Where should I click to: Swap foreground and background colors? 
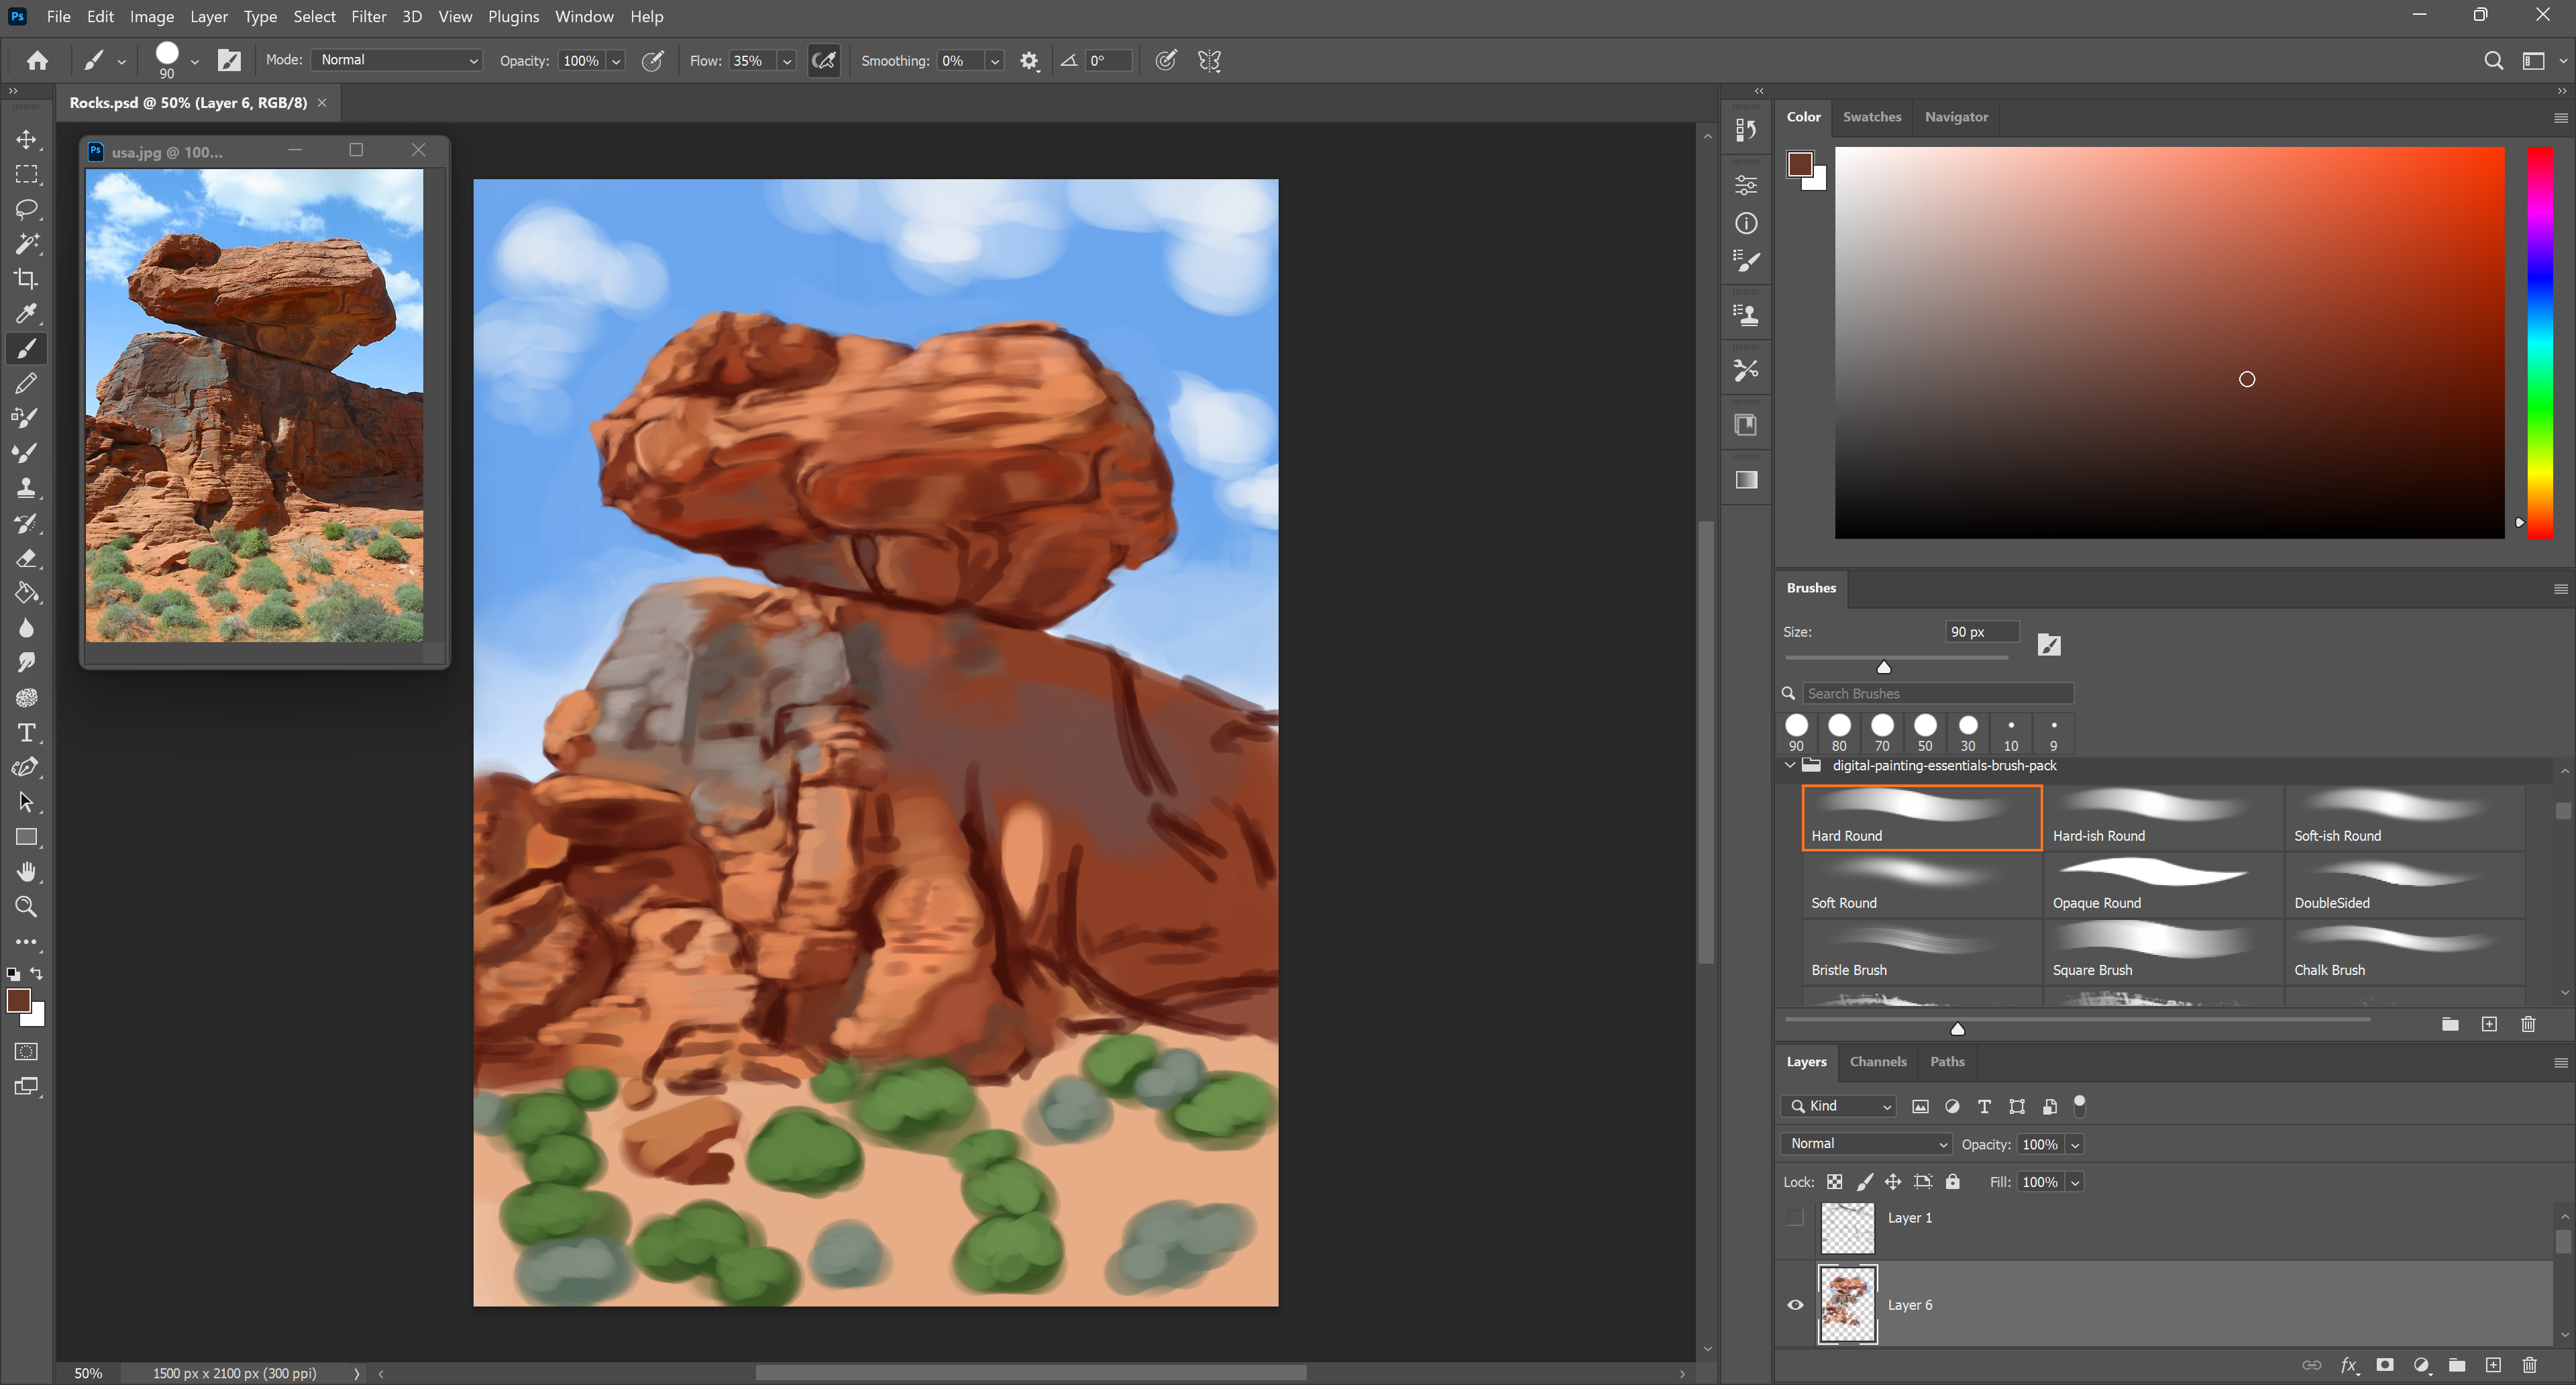coord(37,973)
